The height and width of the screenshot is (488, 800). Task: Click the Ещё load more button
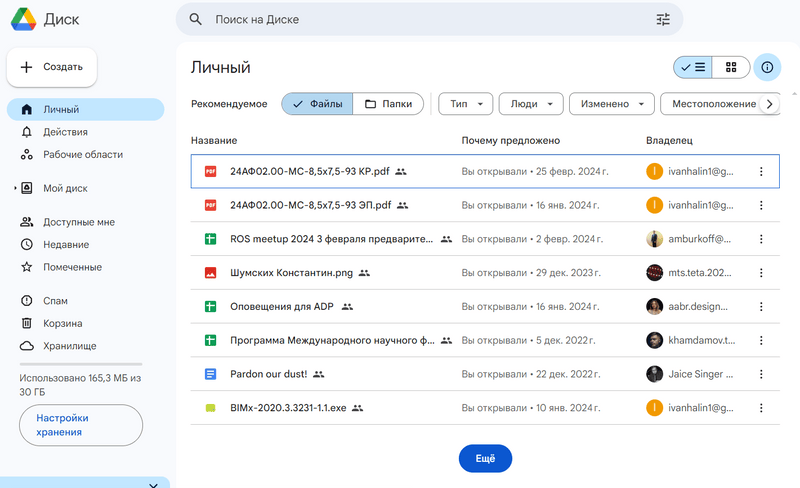485,458
